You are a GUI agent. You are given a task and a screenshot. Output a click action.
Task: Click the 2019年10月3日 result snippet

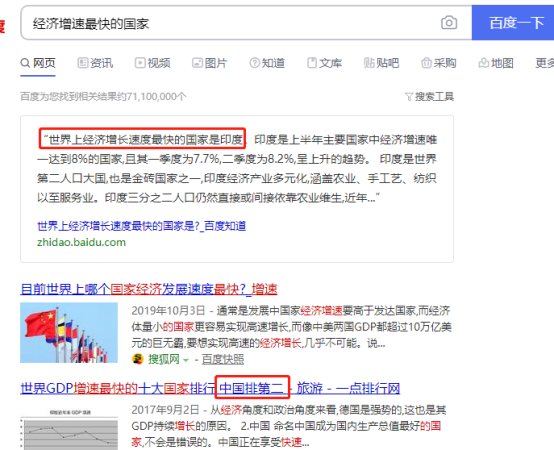pos(291,327)
